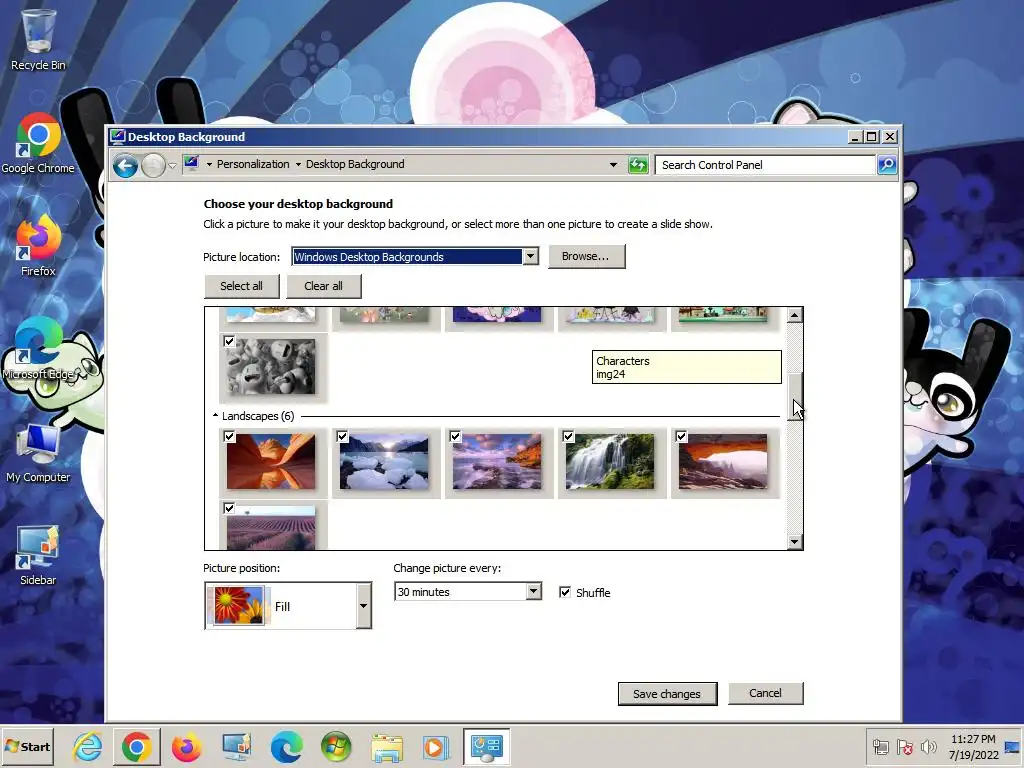The image size is (1024, 768).
Task: Open Firefox from the taskbar
Action: coord(186,746)
